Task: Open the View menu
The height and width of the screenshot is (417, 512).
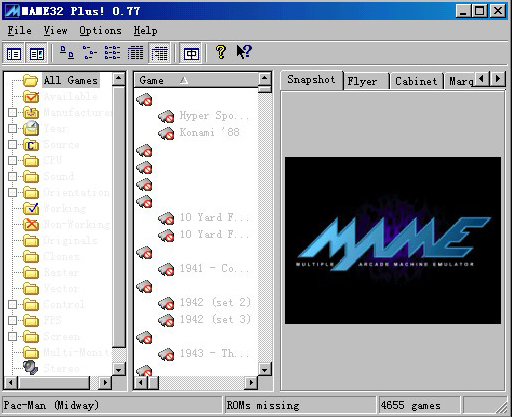Action: 55,31
